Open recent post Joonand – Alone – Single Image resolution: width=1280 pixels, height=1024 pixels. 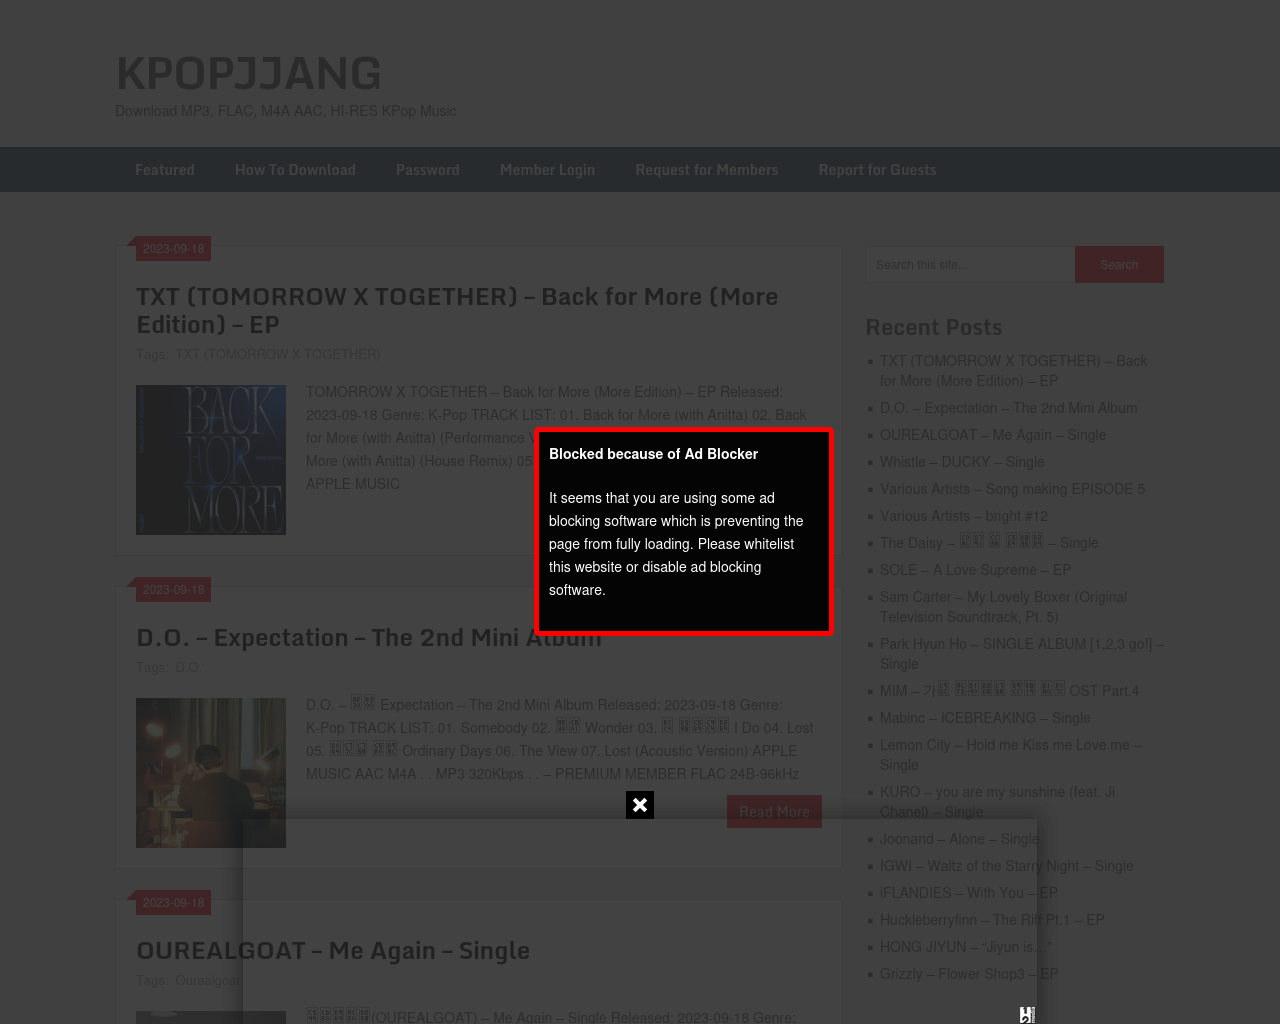[959, 839]
